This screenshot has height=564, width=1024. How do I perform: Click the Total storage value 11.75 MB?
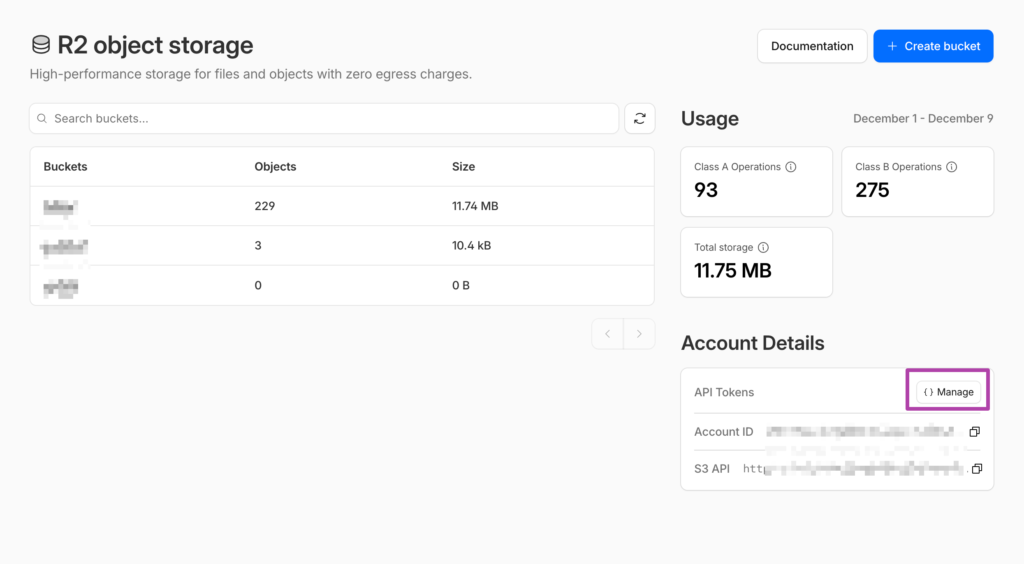[733, 270]
